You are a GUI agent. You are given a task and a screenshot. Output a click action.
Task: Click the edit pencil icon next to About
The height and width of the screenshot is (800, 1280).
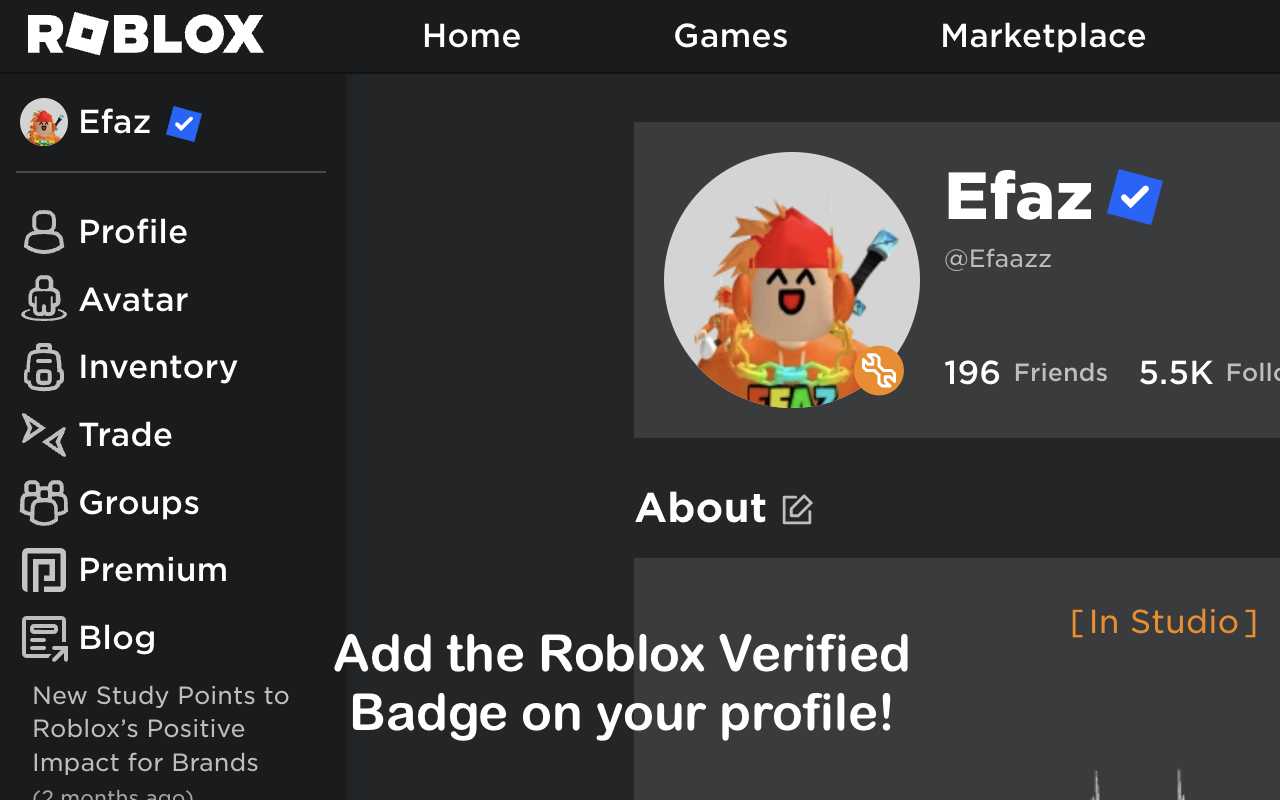[797, 509]
